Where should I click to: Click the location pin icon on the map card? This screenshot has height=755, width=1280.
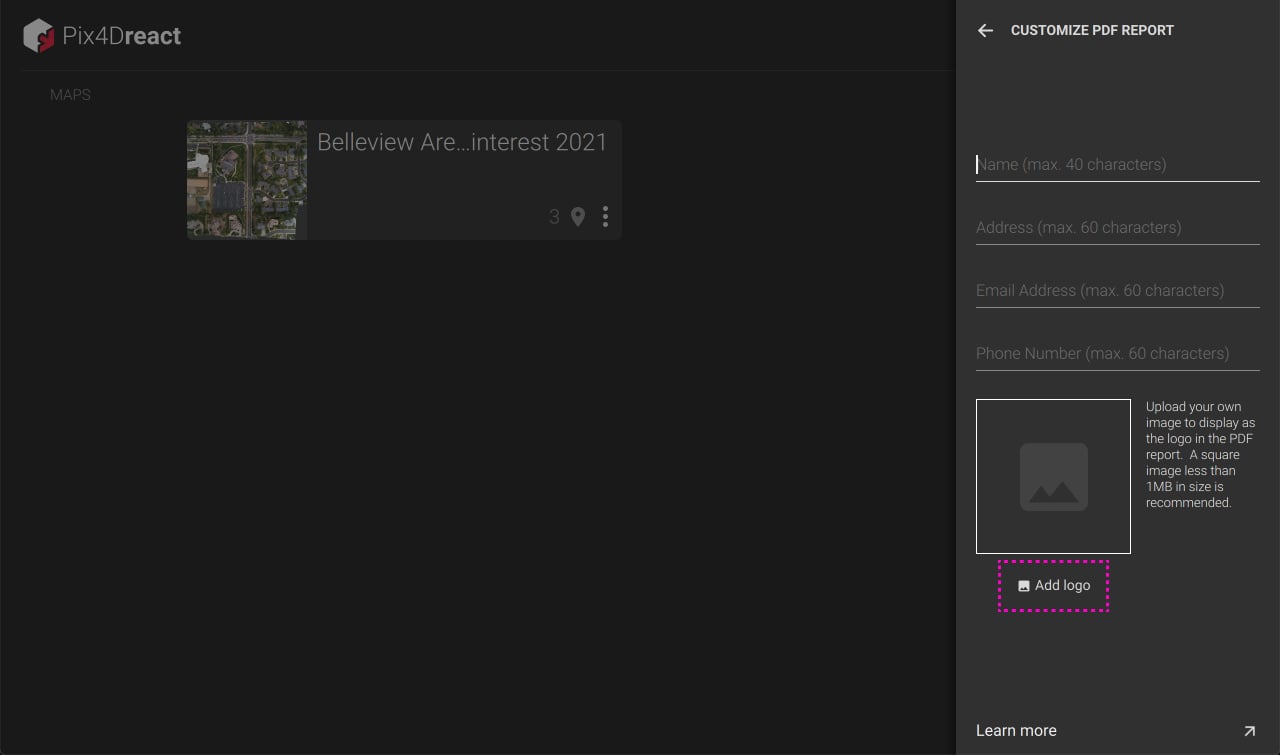[578, 217]
